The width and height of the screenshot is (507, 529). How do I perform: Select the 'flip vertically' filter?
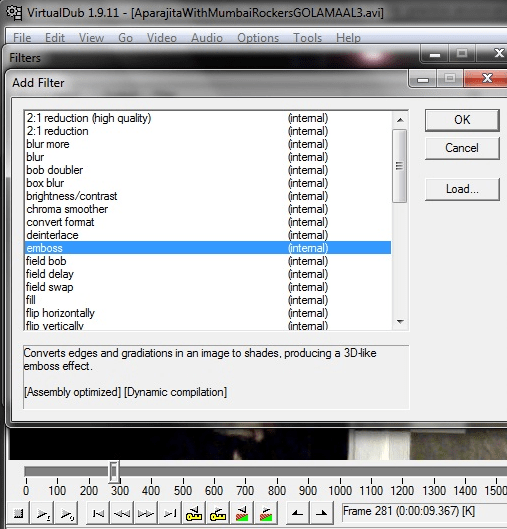pos(208,325)
